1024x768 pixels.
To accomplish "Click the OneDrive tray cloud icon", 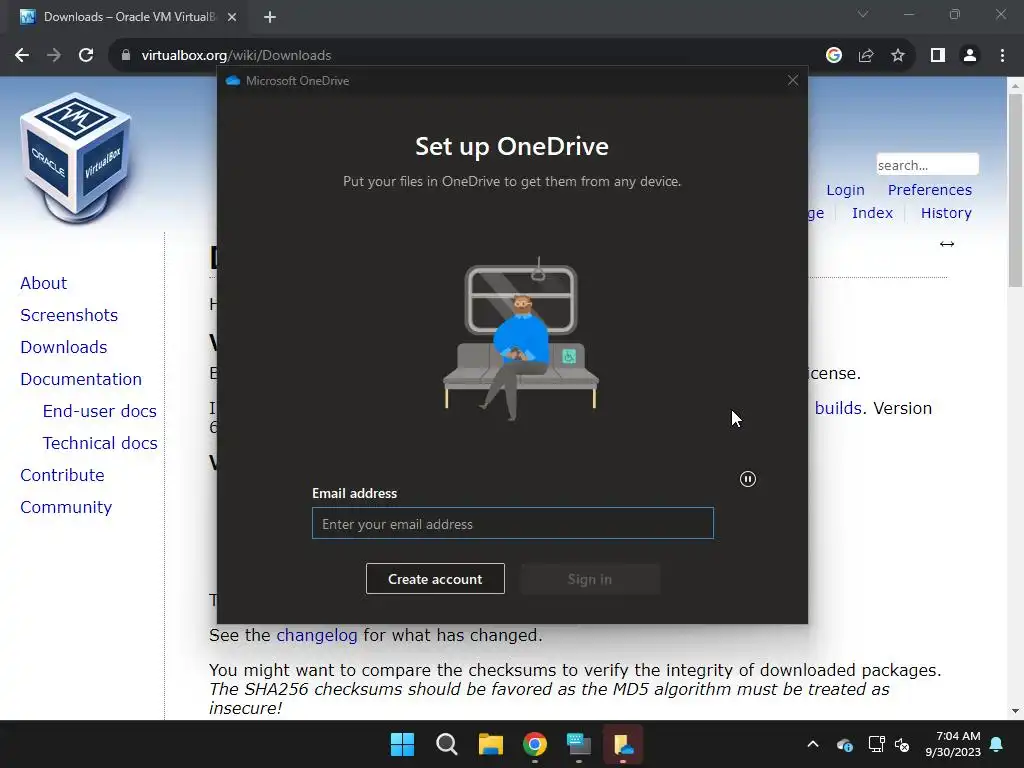I will coord(844,744).
